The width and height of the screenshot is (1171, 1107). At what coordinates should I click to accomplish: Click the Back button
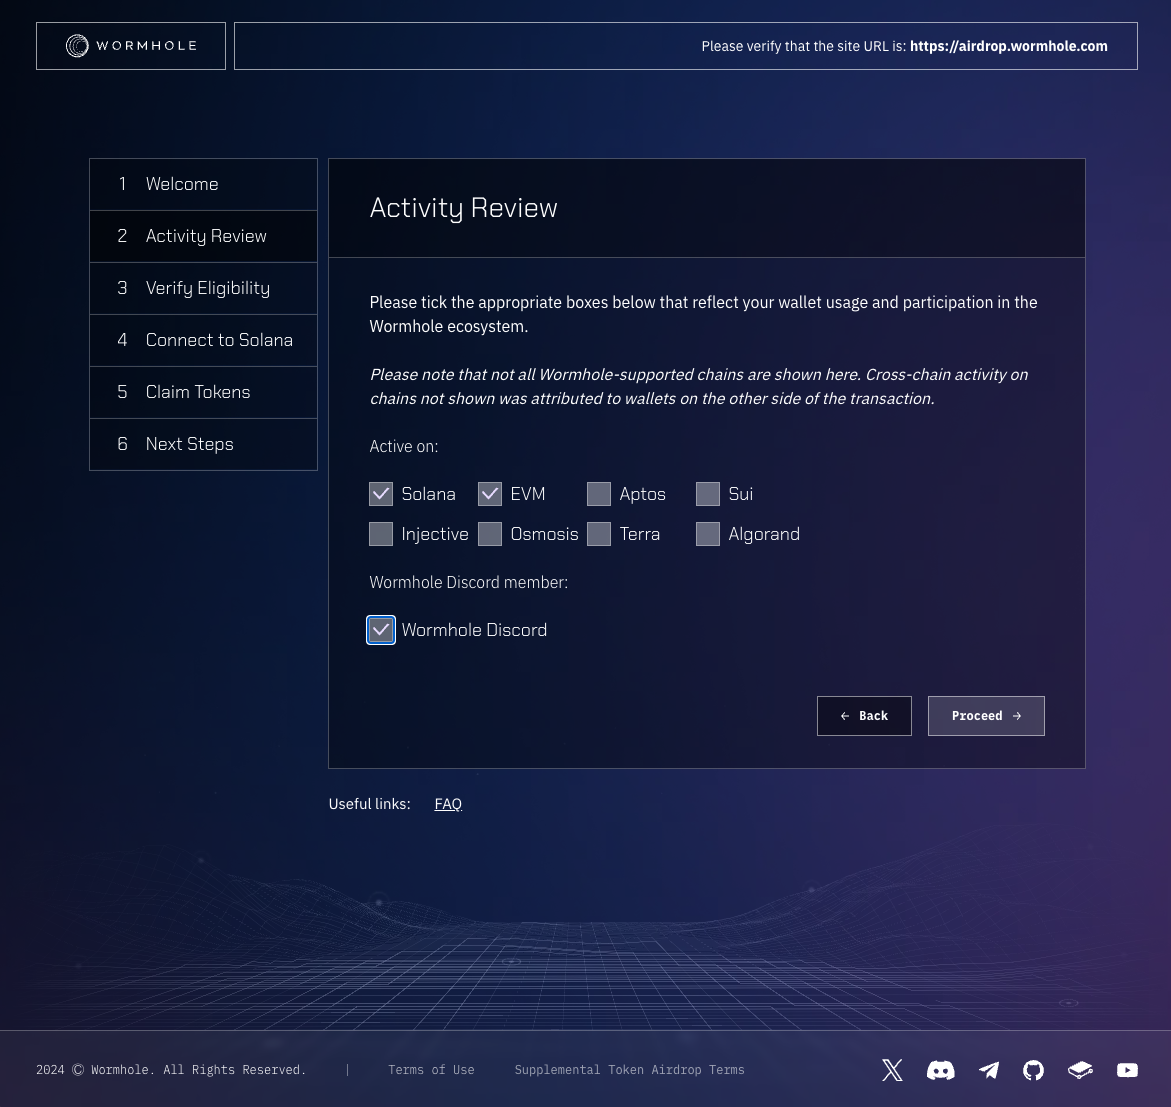click(x=864, y=716)
